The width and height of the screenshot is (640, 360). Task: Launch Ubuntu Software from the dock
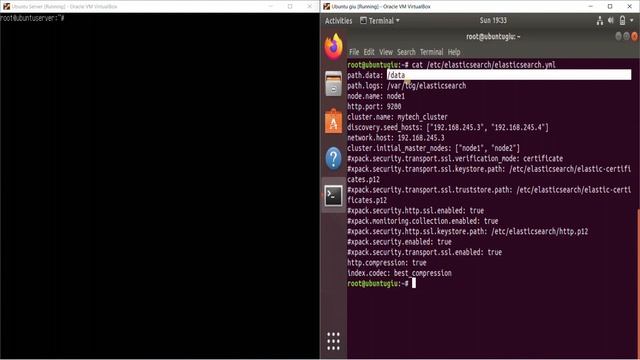[x=333, y=121]
